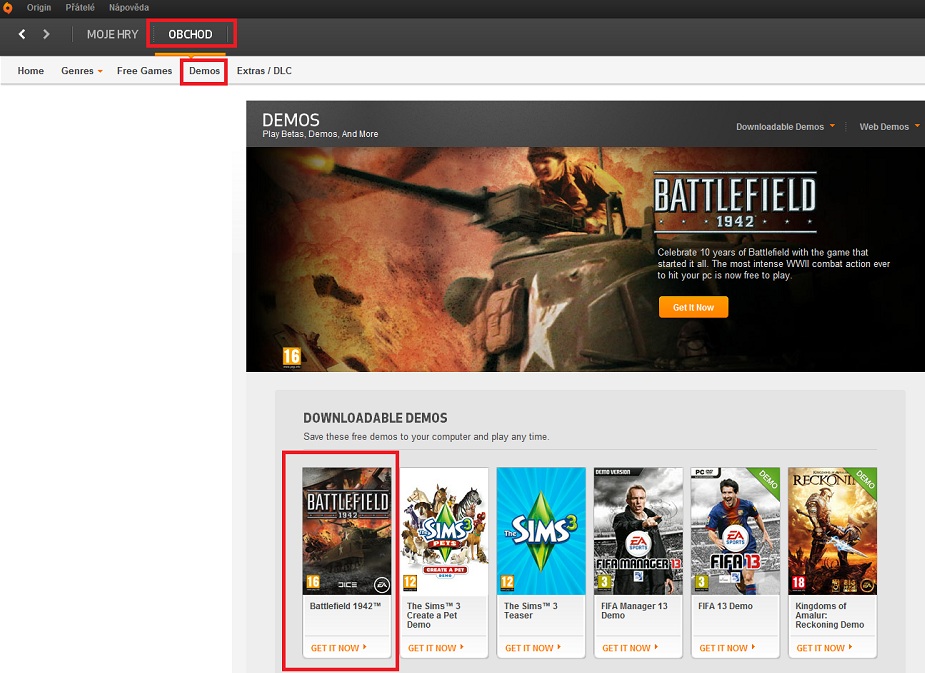Open the Free Games section
The image size is (925, 673).
click(145, 71)
